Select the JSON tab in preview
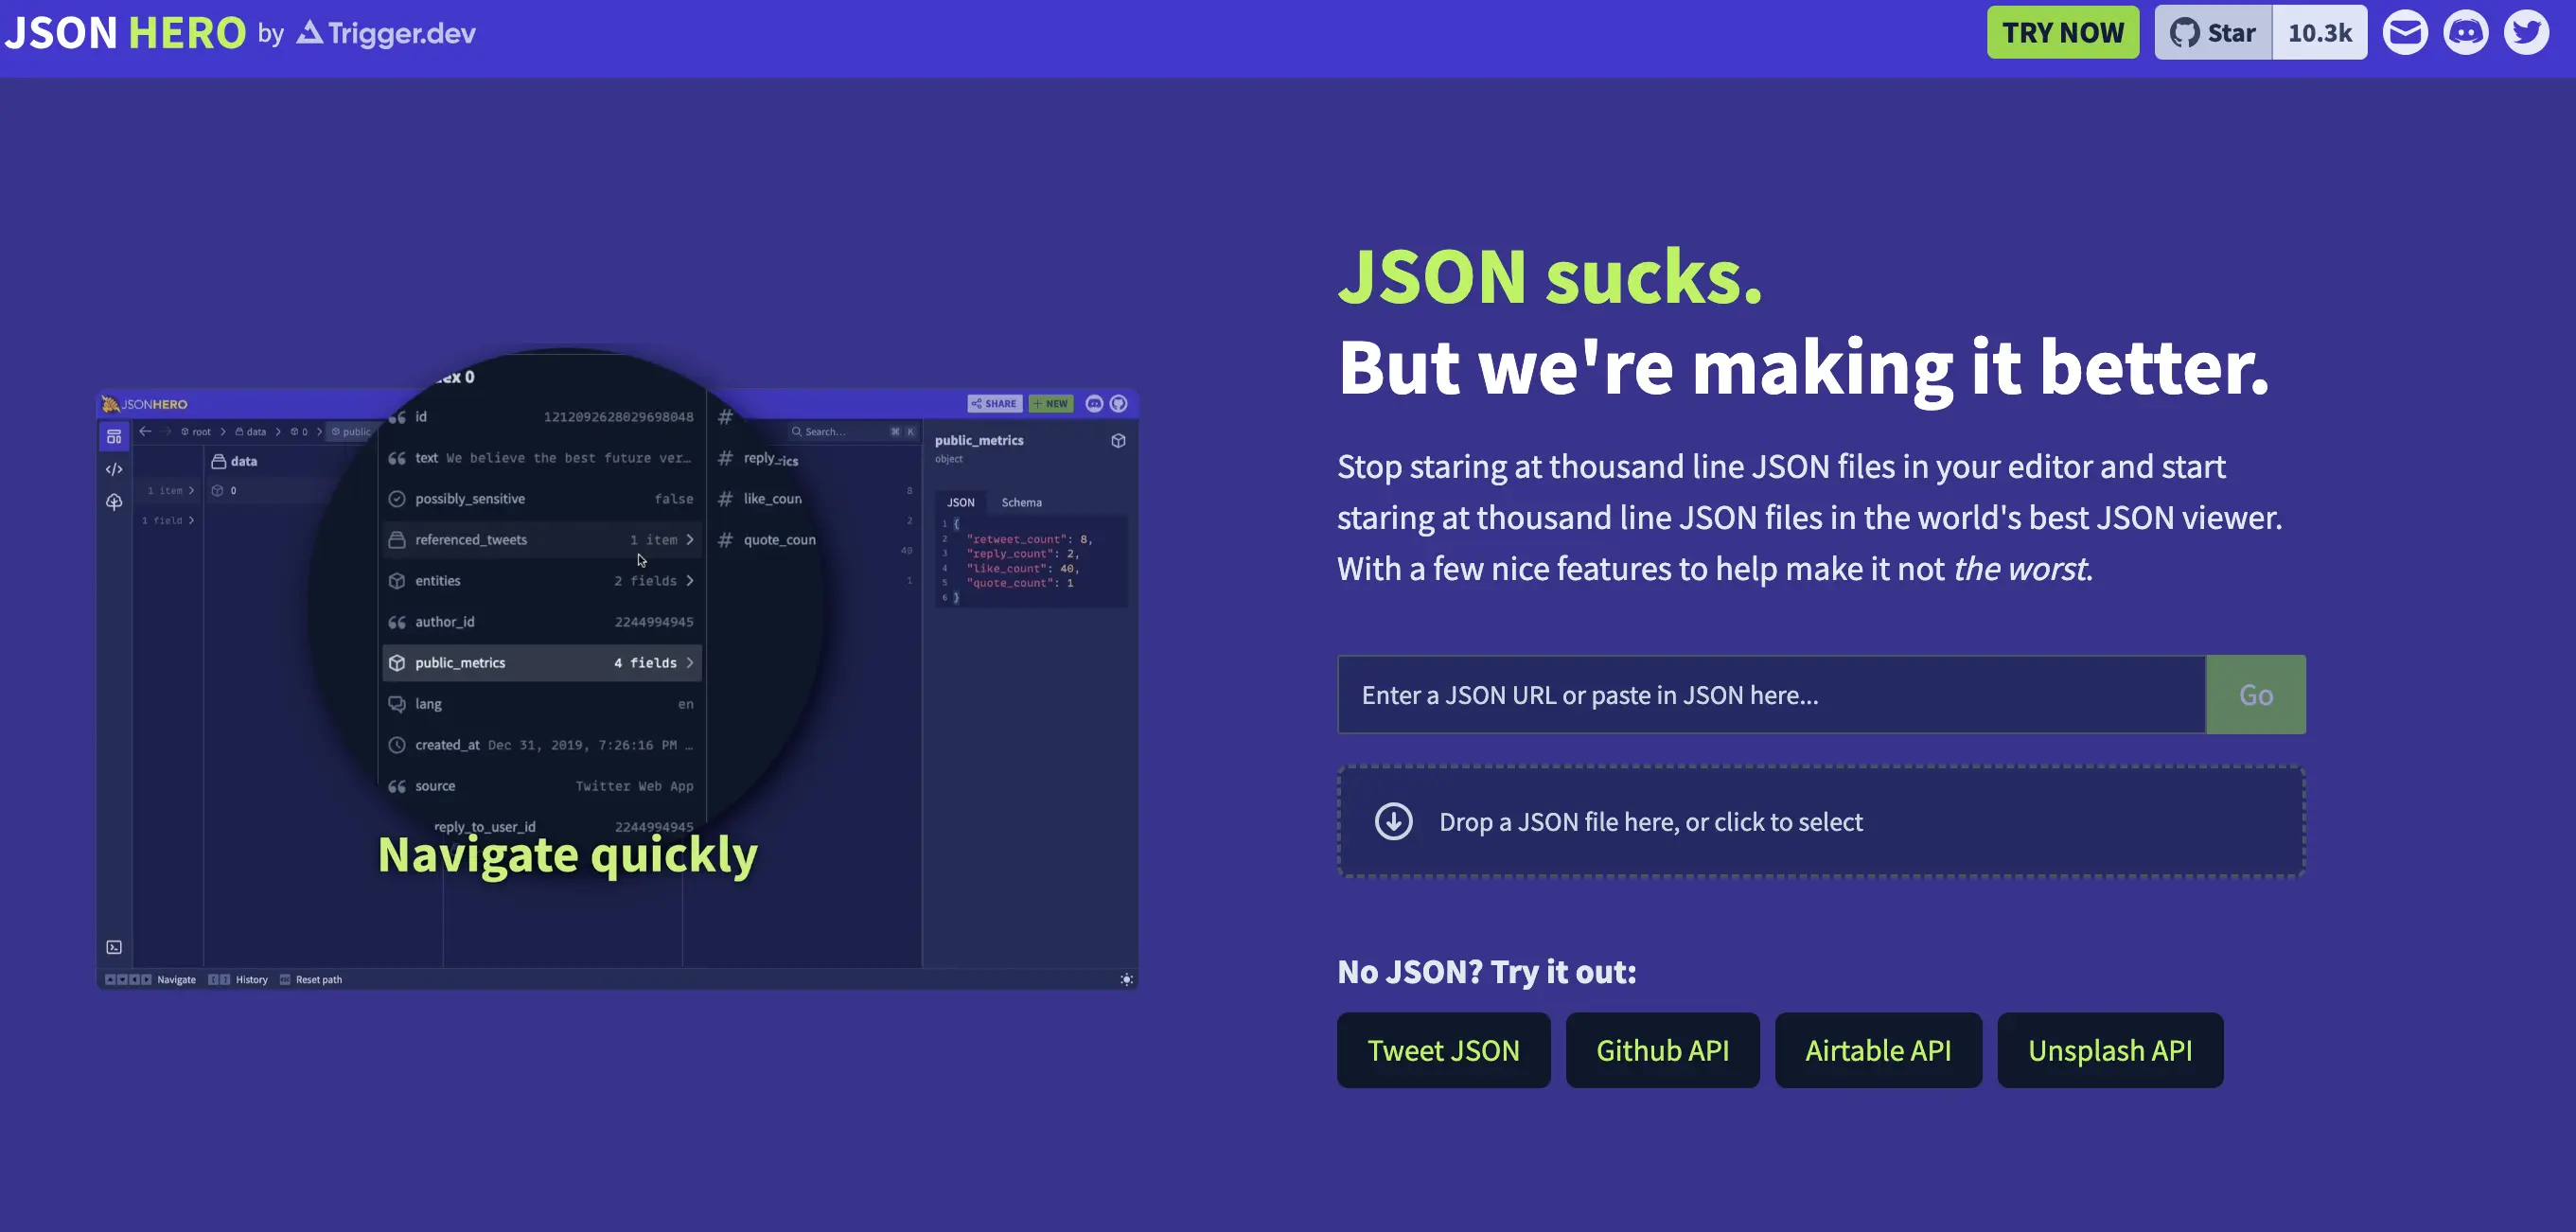 (x=960, y=503)
